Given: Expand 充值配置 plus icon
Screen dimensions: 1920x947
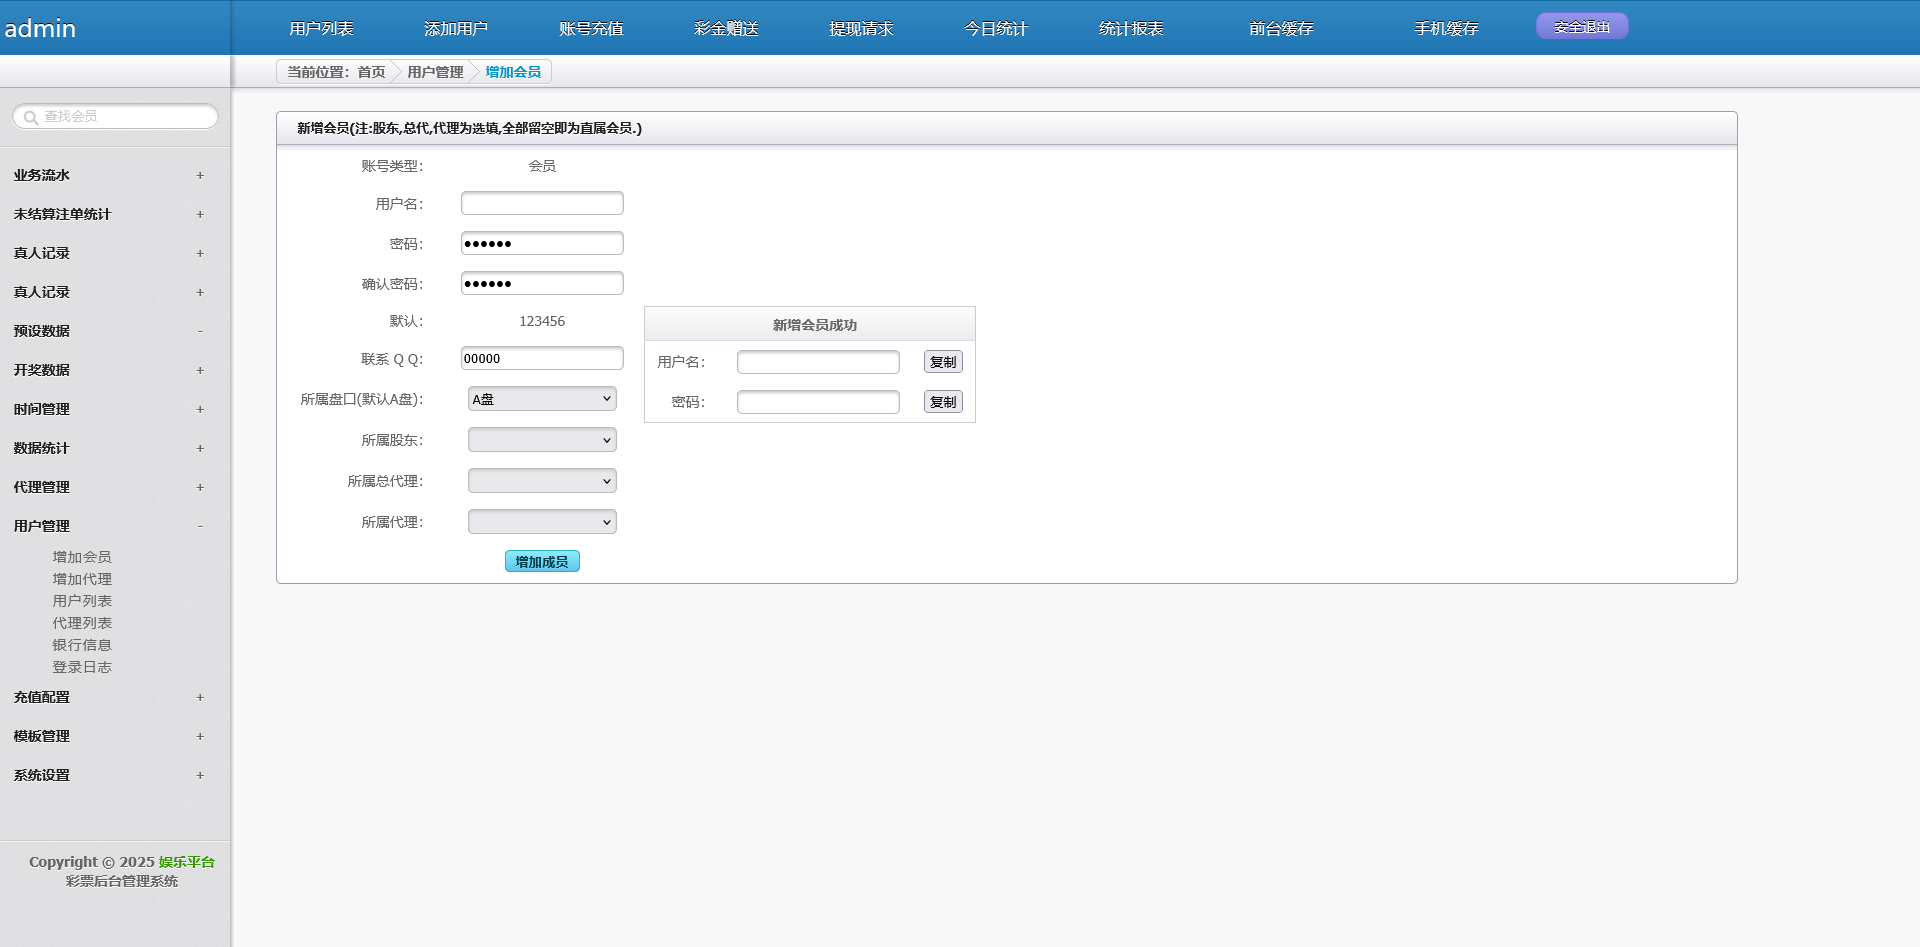Looking at the screenshot, I should pos(200,698).
